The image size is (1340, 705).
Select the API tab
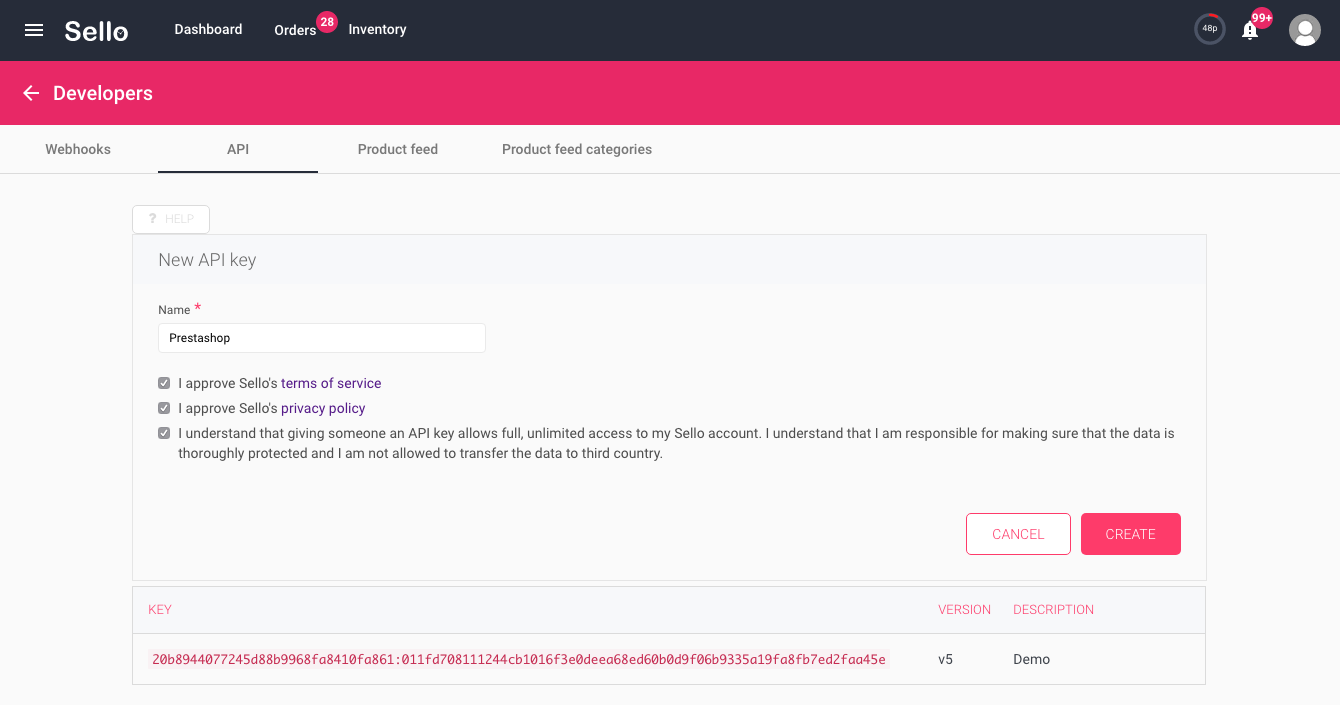[238, 149]
